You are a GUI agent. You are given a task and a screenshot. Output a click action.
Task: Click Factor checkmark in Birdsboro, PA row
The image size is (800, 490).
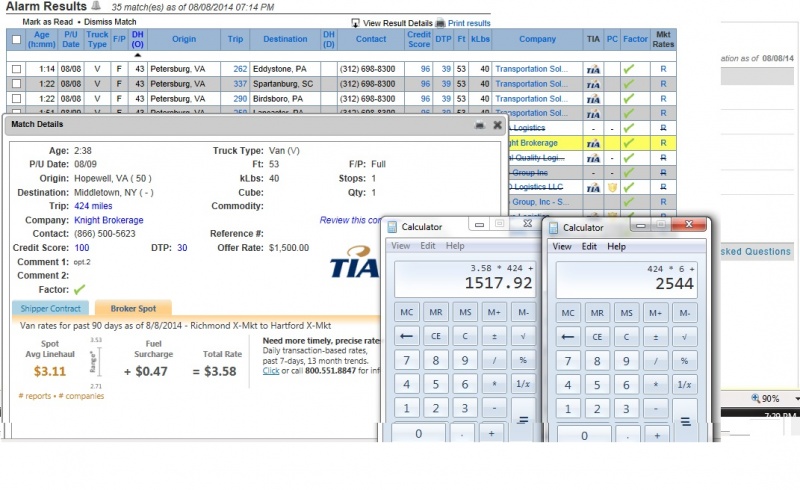pos(629,99)
